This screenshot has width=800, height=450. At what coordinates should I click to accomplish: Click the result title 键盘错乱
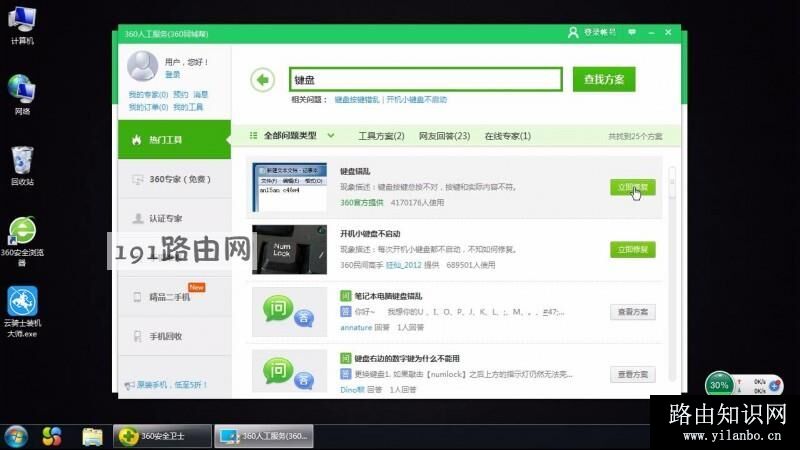coord(355,171)
